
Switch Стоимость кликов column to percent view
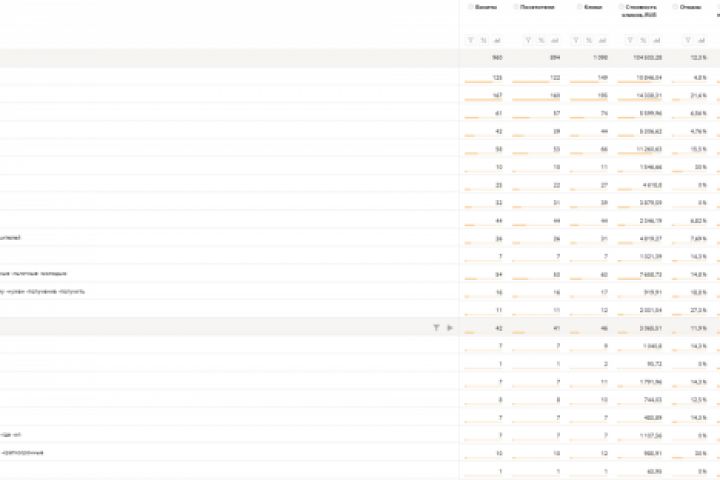click(x=643, y=40)
